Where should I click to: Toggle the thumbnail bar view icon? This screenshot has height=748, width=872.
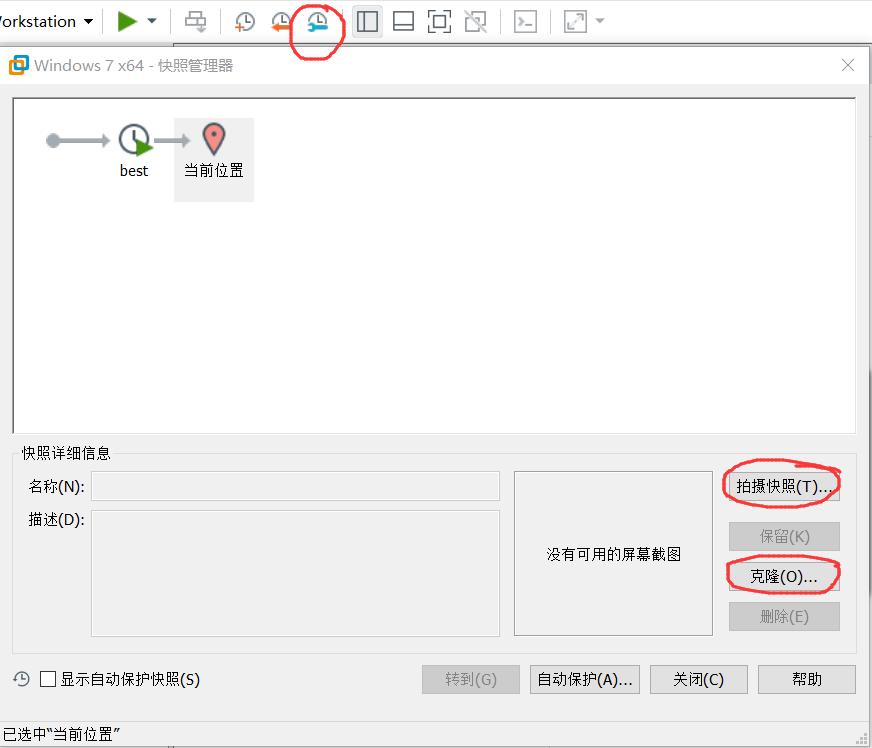[x=403, y=22]
